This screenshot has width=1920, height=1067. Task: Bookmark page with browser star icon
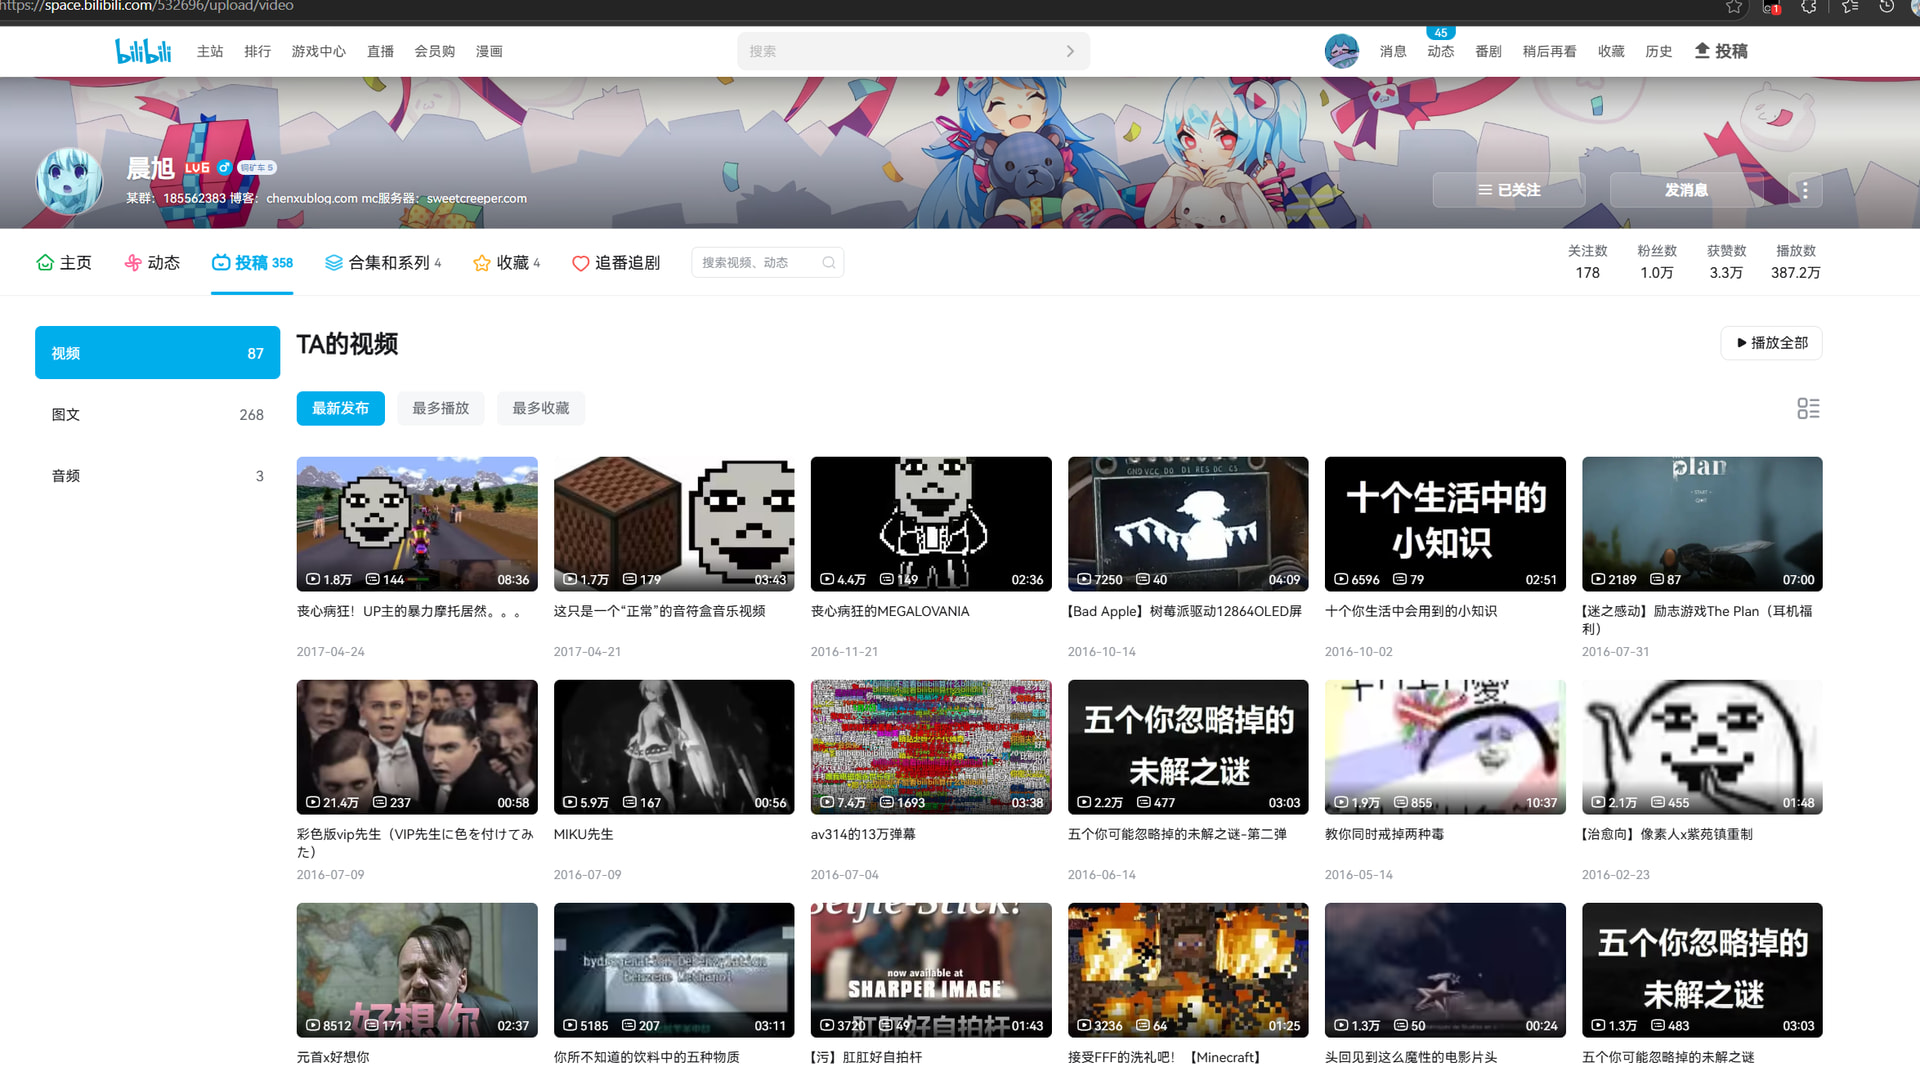pyautogui.click(x=1734, y=7)
